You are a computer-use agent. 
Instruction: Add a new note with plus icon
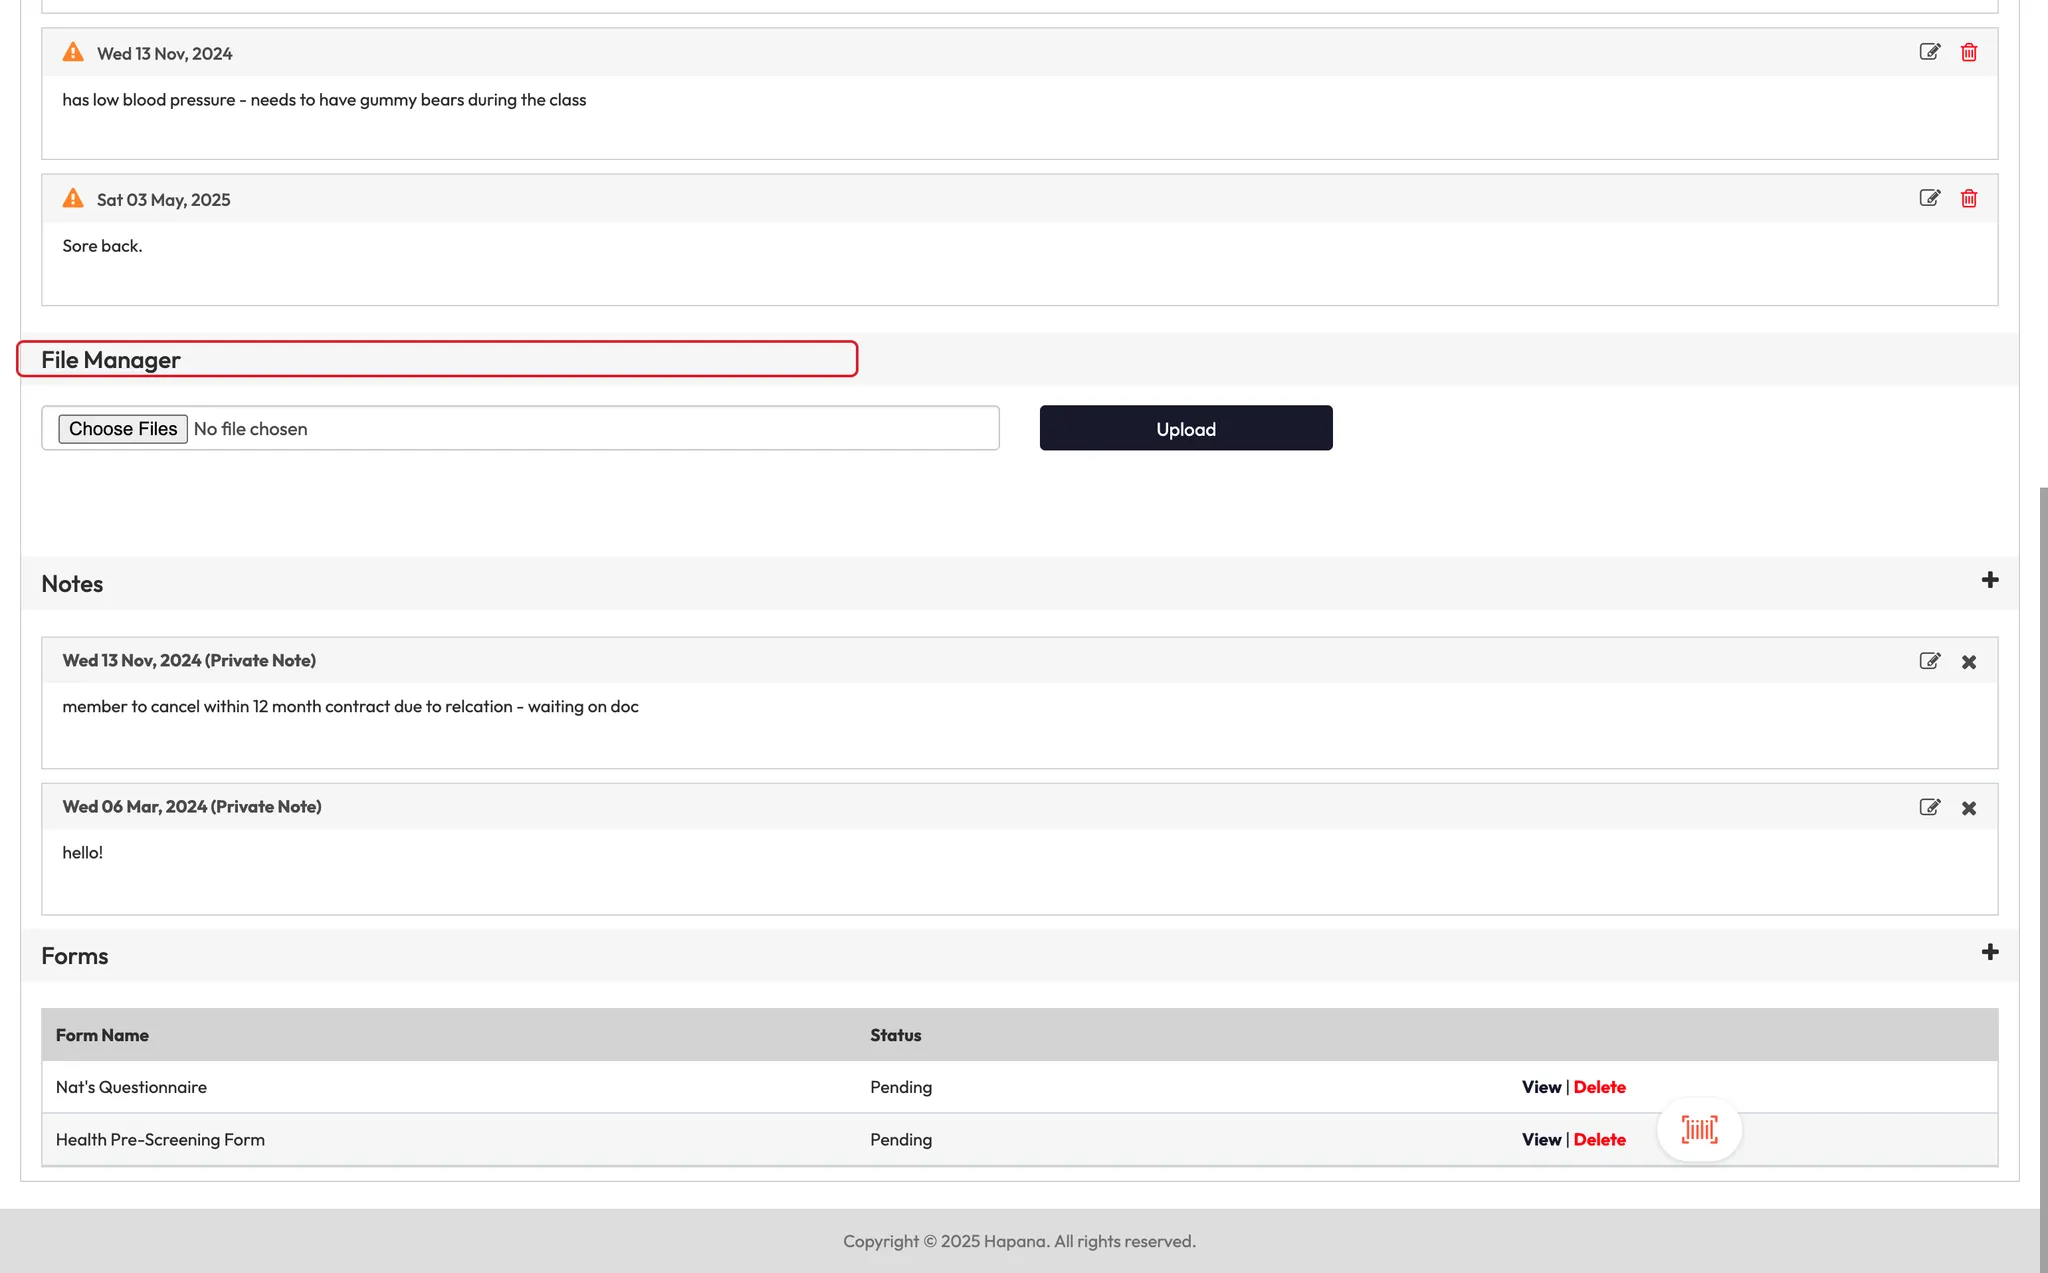pos(1989,581)
